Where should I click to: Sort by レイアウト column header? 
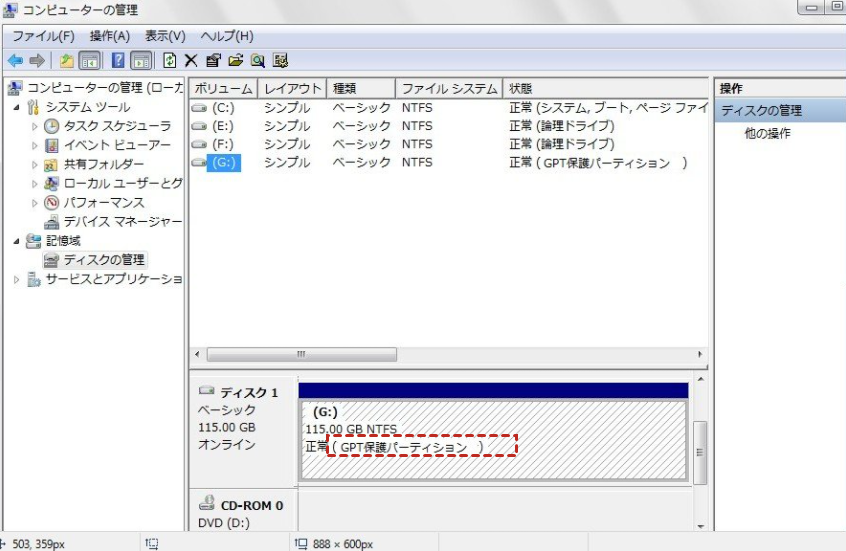tap(292, 89)
